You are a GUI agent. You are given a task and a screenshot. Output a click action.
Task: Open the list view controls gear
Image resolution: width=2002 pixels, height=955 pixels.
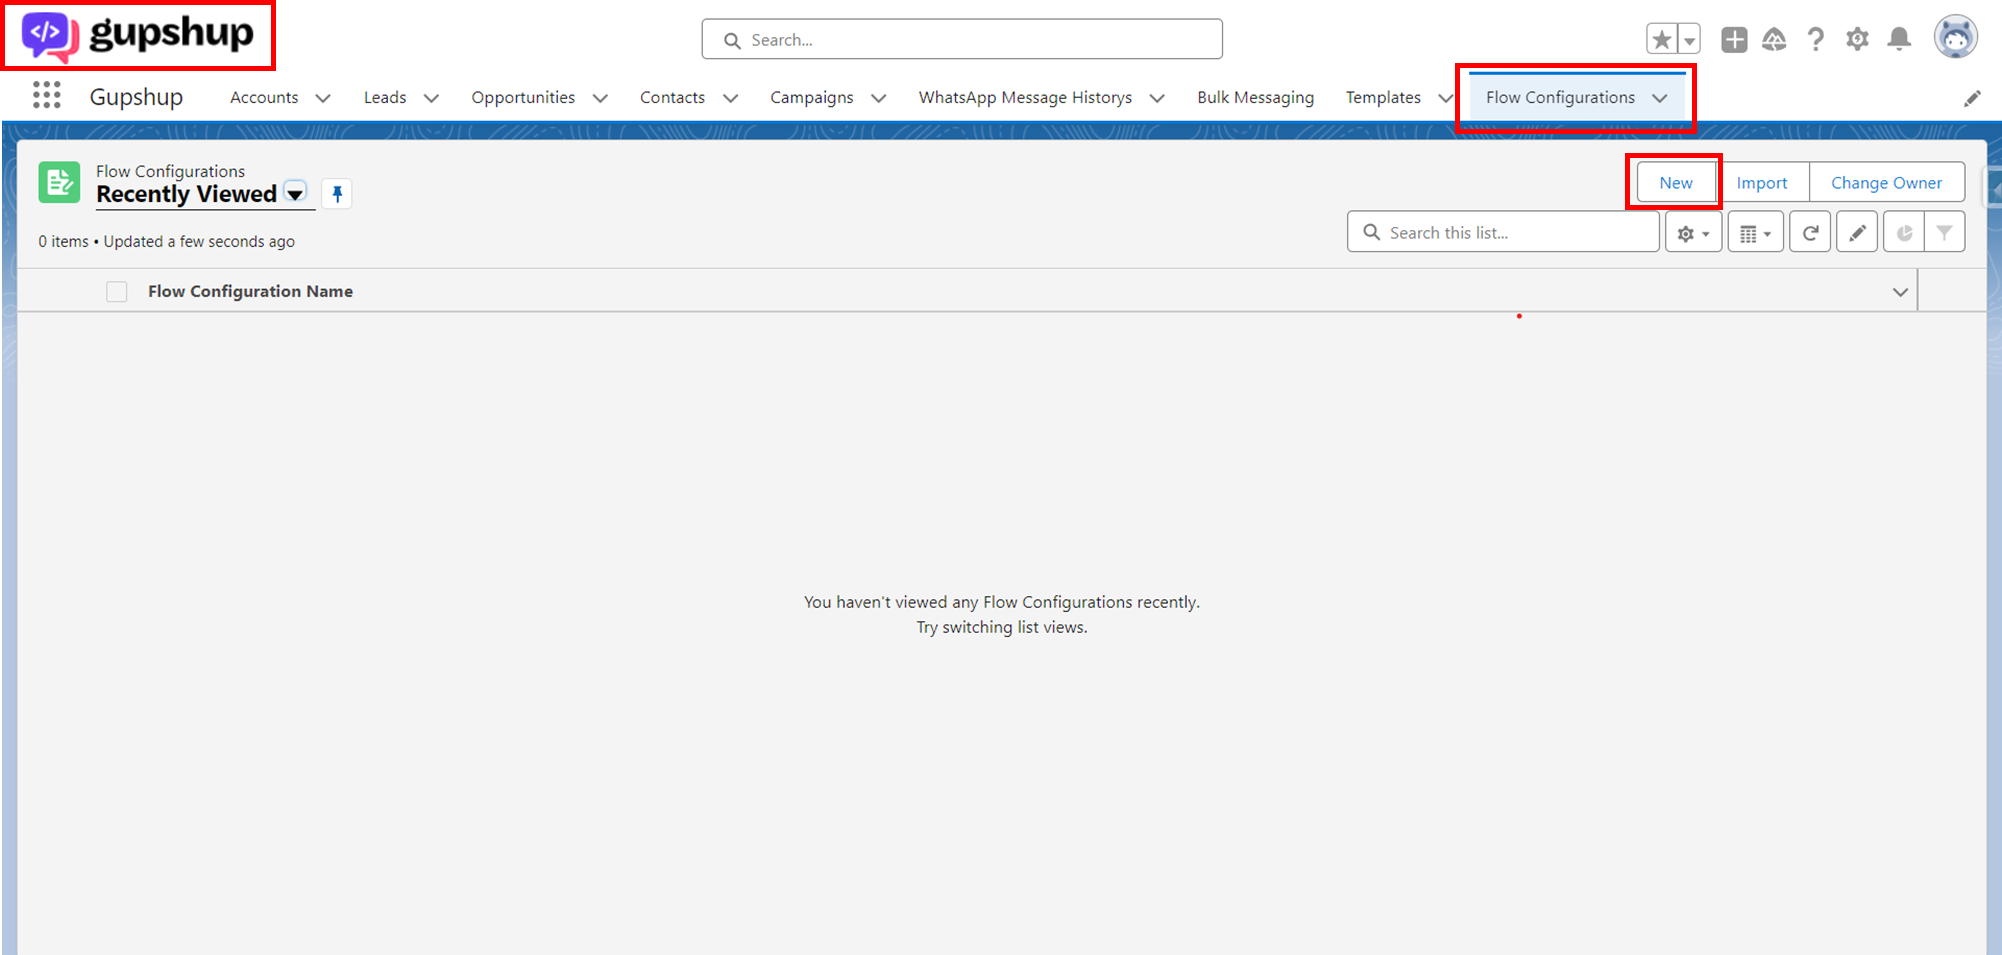pos(1693,233)
